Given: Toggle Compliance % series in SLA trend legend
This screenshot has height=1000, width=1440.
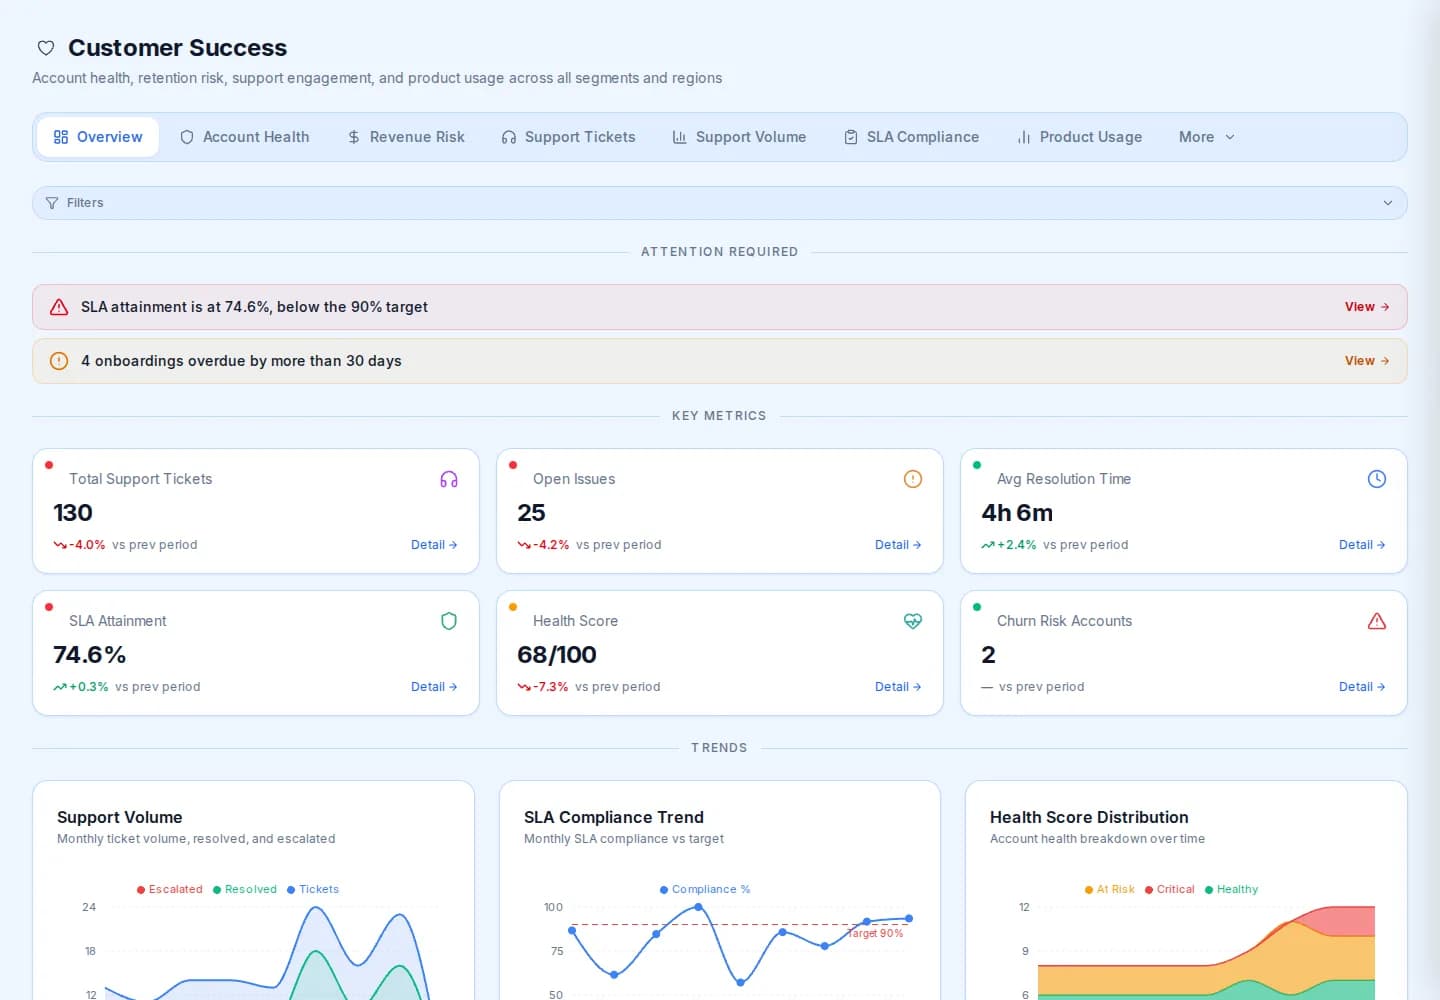Looking at the screenshot, I should 705,889.
